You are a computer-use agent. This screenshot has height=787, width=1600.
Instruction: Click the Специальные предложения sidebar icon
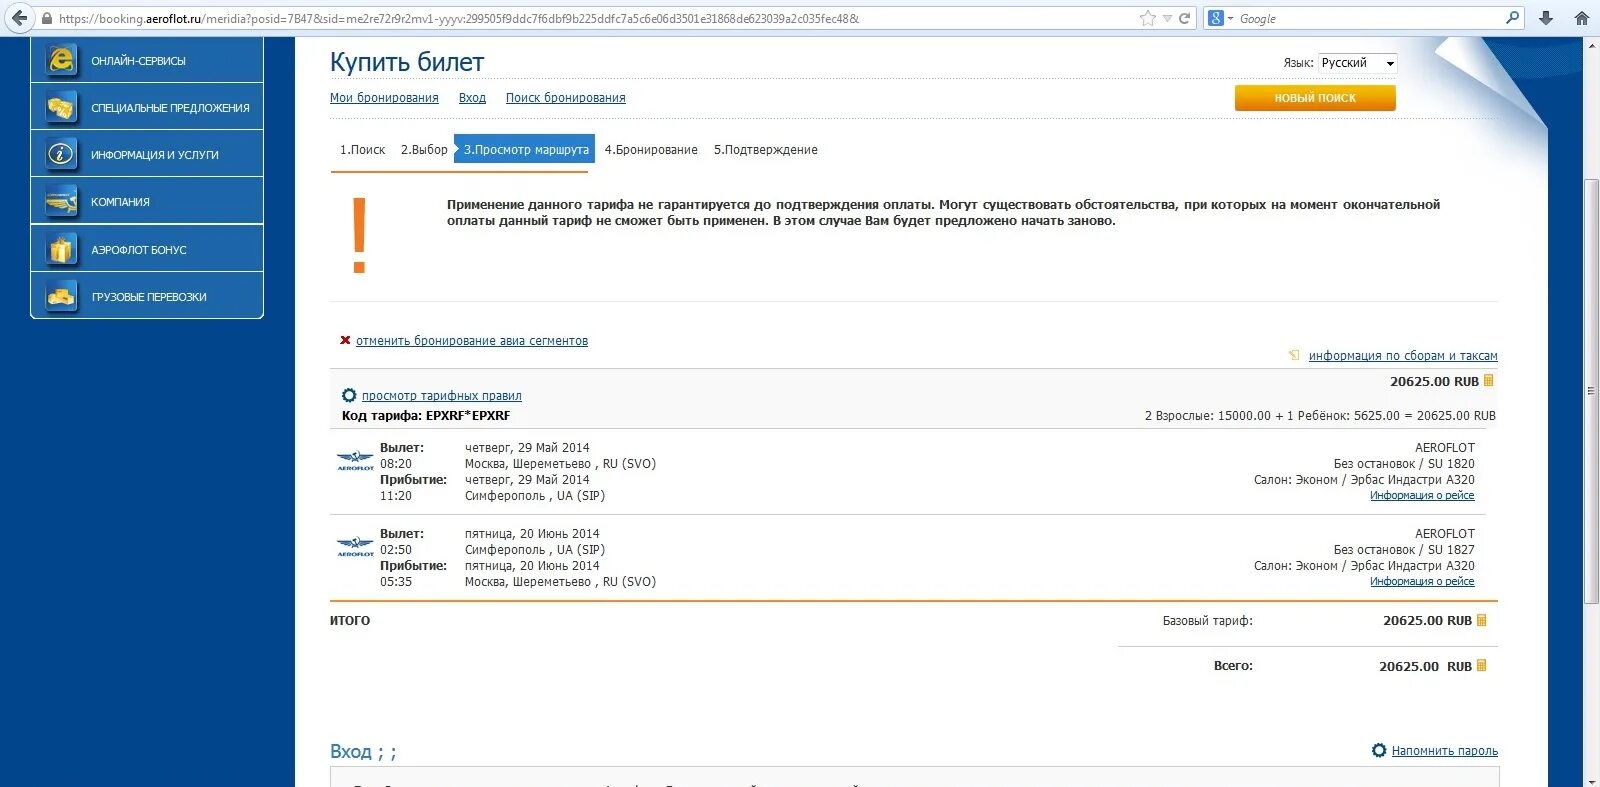click(x=61, y=107)
